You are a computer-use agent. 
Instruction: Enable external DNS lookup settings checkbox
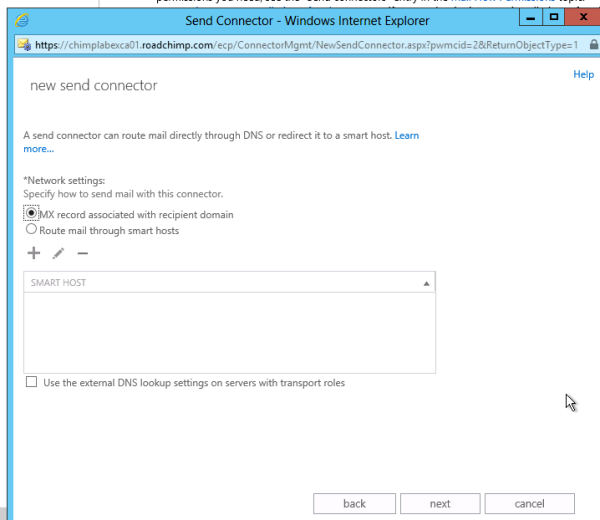(31, 382)
